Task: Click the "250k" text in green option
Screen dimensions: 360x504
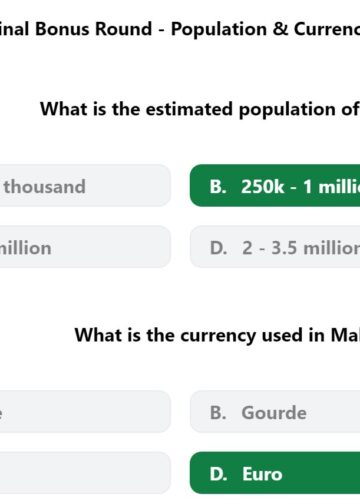Action: coord(263,187)
